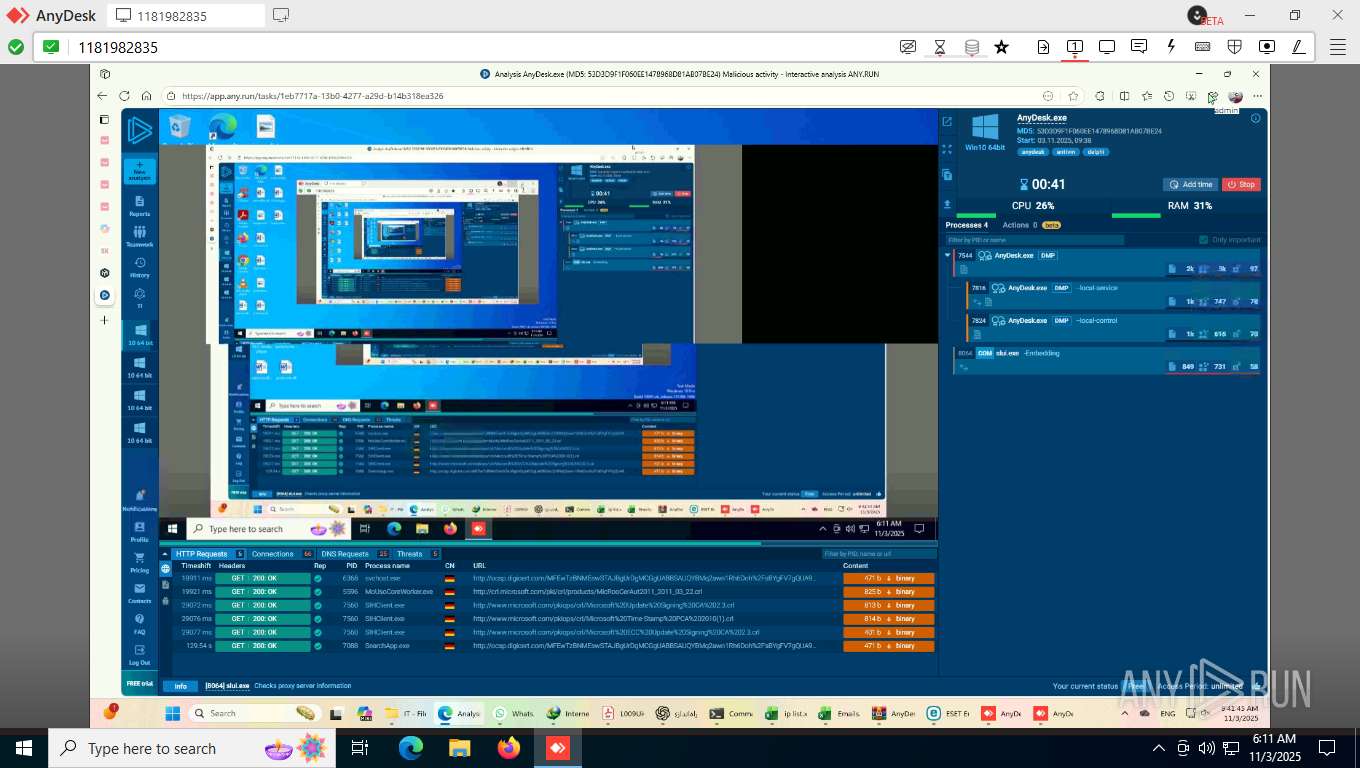
Task: Click the remote browser back arrow
Action: coord(102,96)
